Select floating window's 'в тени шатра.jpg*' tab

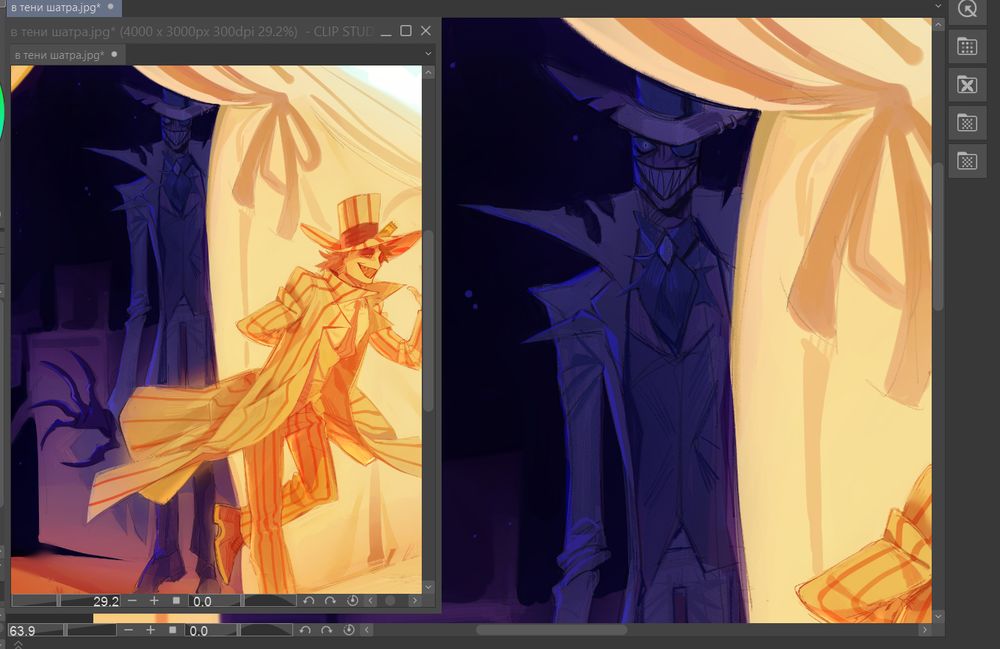tap(66, 55)
